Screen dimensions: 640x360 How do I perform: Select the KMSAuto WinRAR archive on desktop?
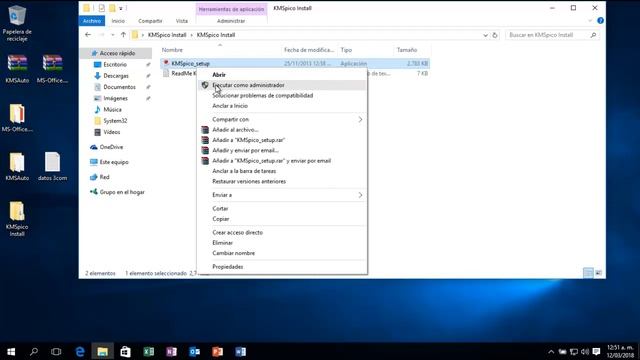click(x=17, y=69)
